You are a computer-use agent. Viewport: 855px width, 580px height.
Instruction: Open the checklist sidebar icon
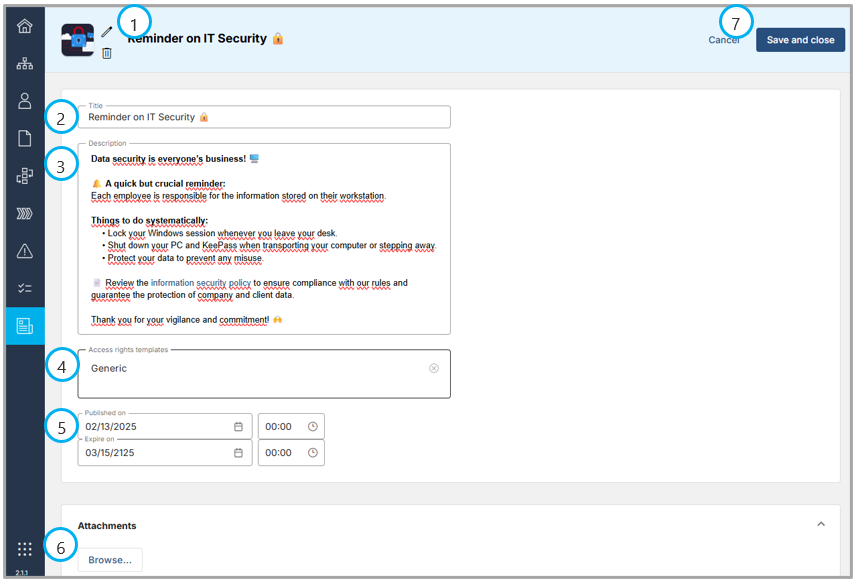click(25, 288)
